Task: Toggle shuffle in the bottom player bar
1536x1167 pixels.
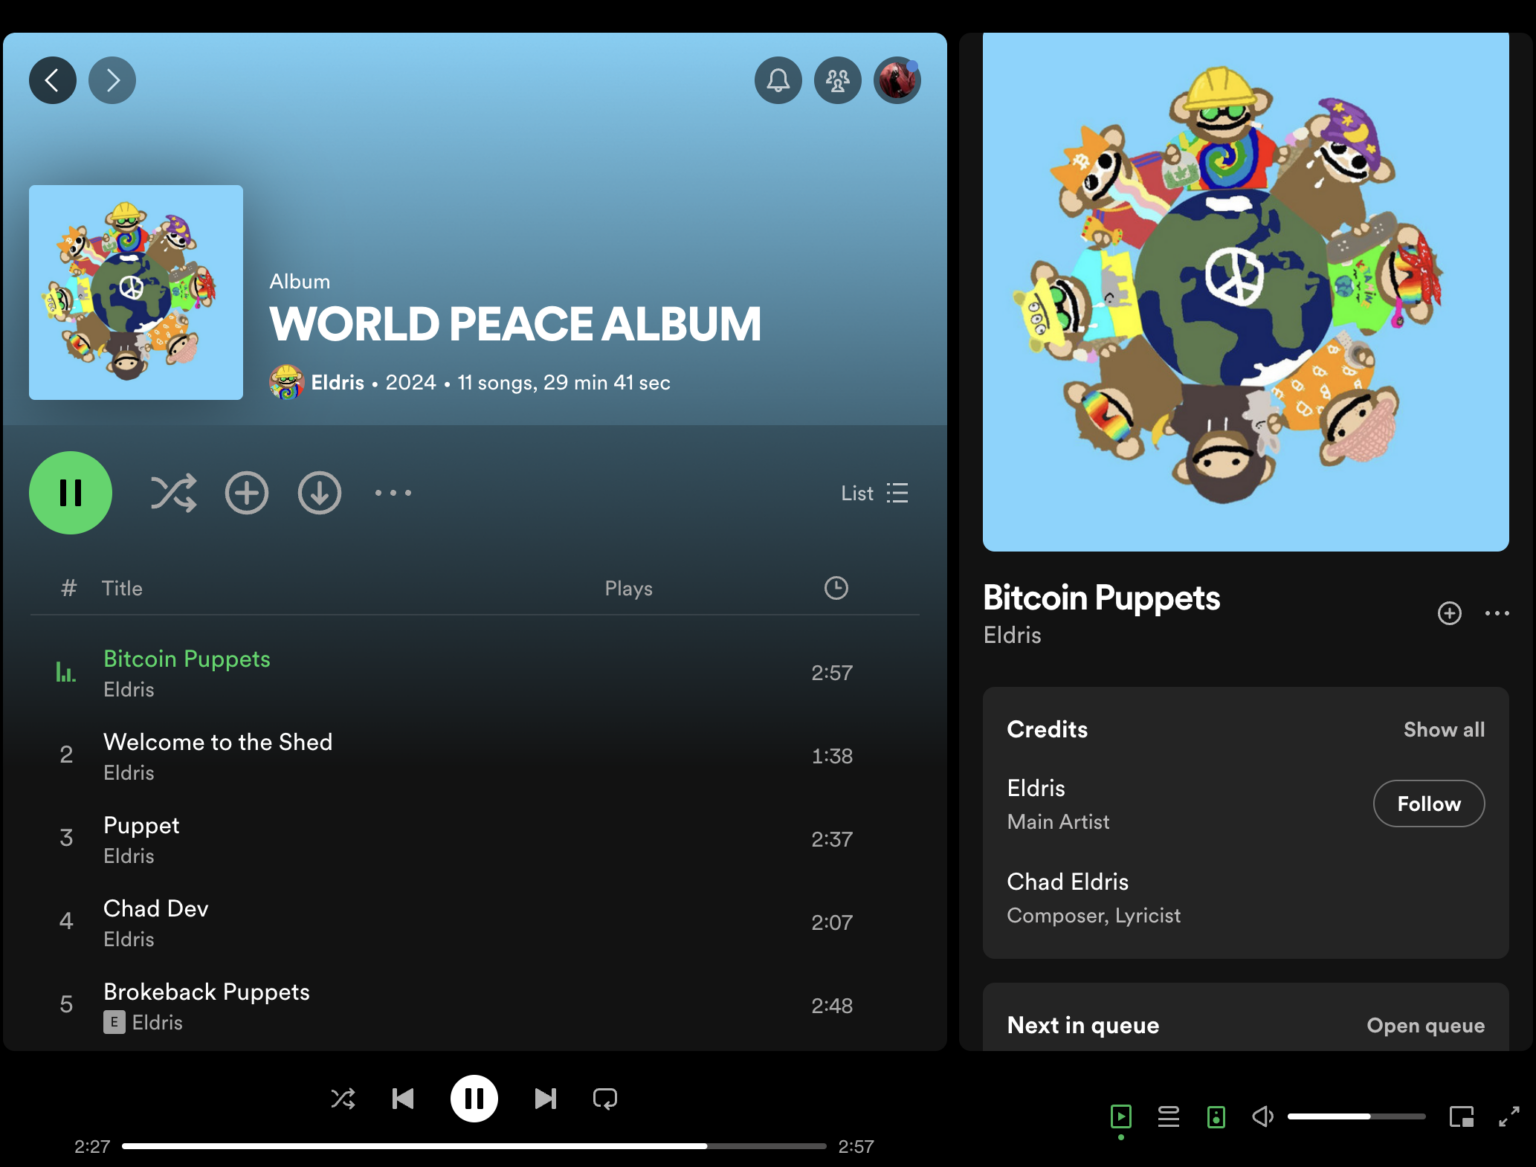Action: [x=343, y=1099]
